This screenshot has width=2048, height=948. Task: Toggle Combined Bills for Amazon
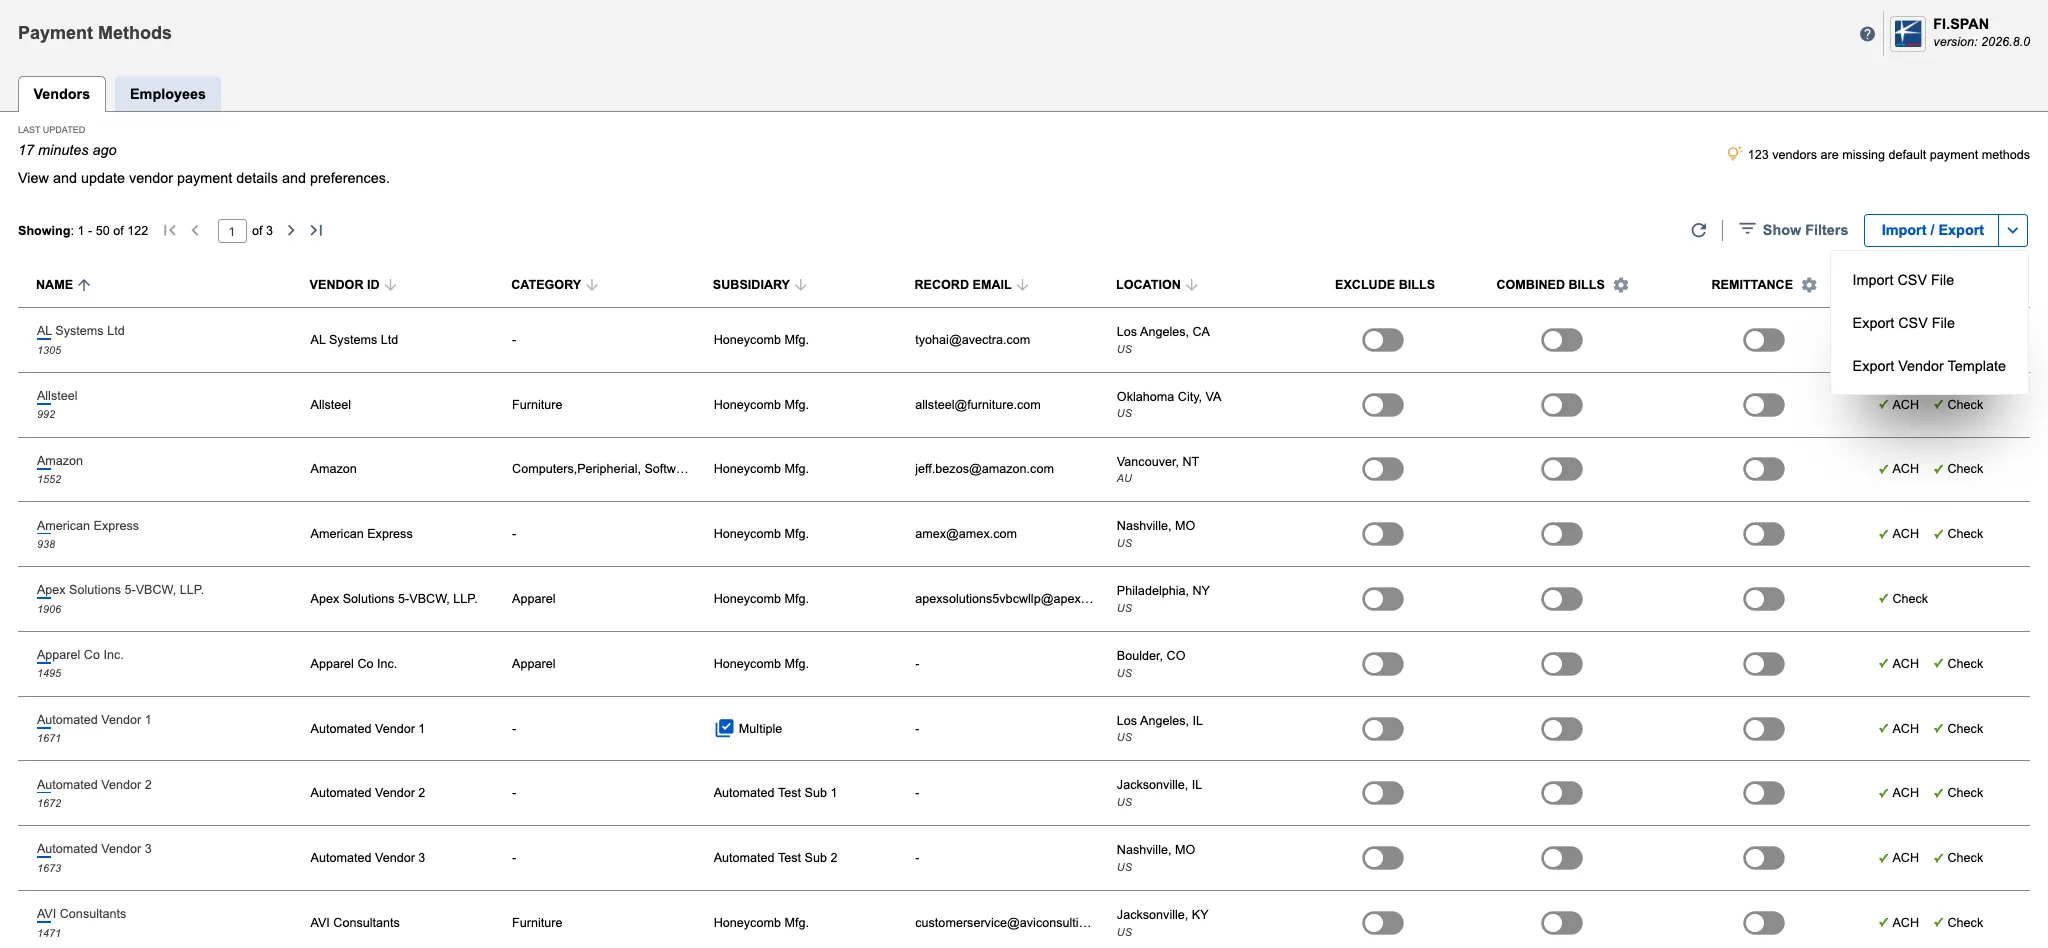(1562, 469)
